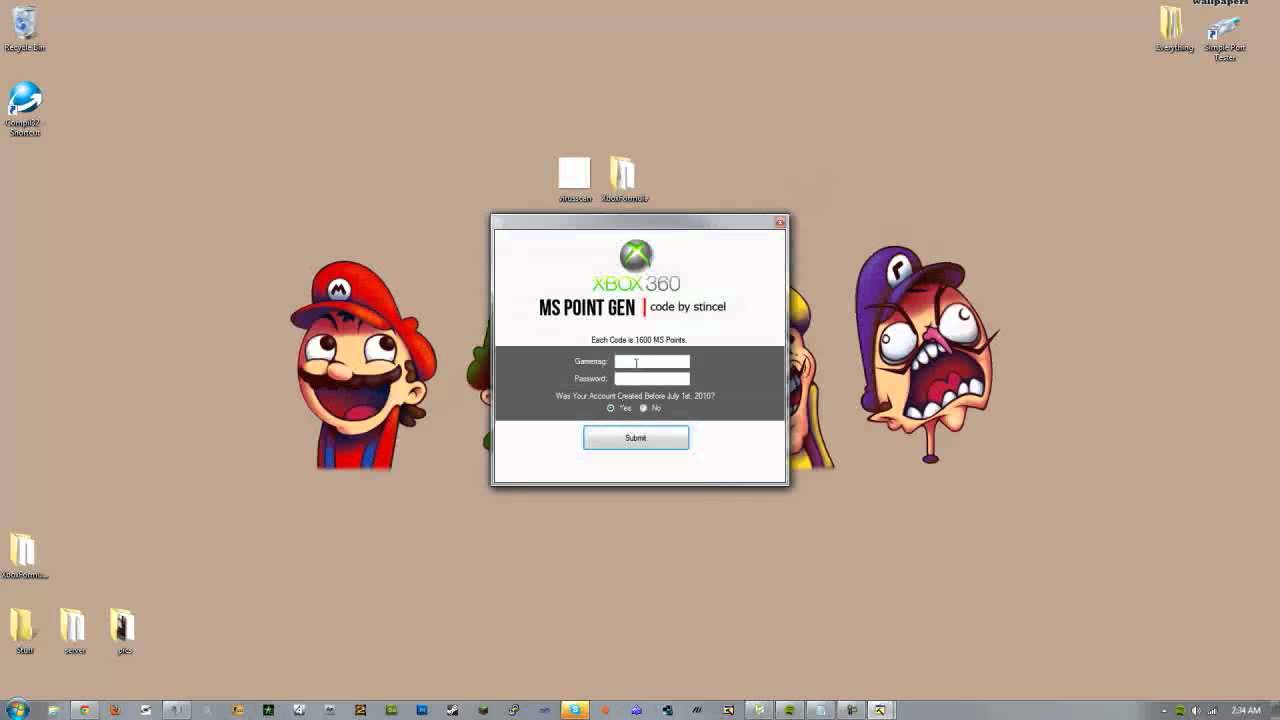Select the No radio button
Screen dimensions: 1280x720
click(x=644, y=408)
